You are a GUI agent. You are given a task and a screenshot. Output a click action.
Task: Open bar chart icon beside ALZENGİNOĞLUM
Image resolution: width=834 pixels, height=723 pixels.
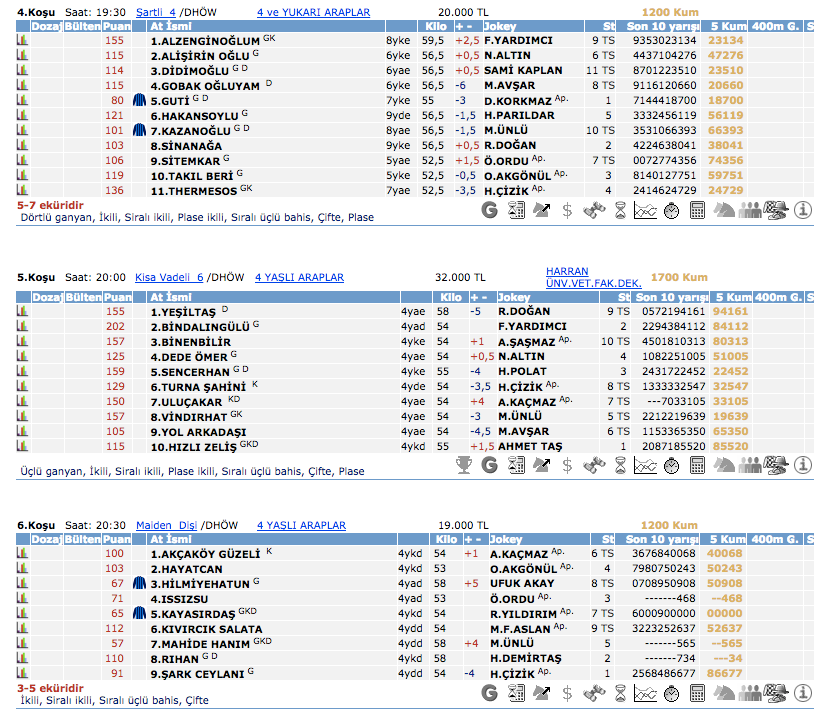[x=23, y=41]
